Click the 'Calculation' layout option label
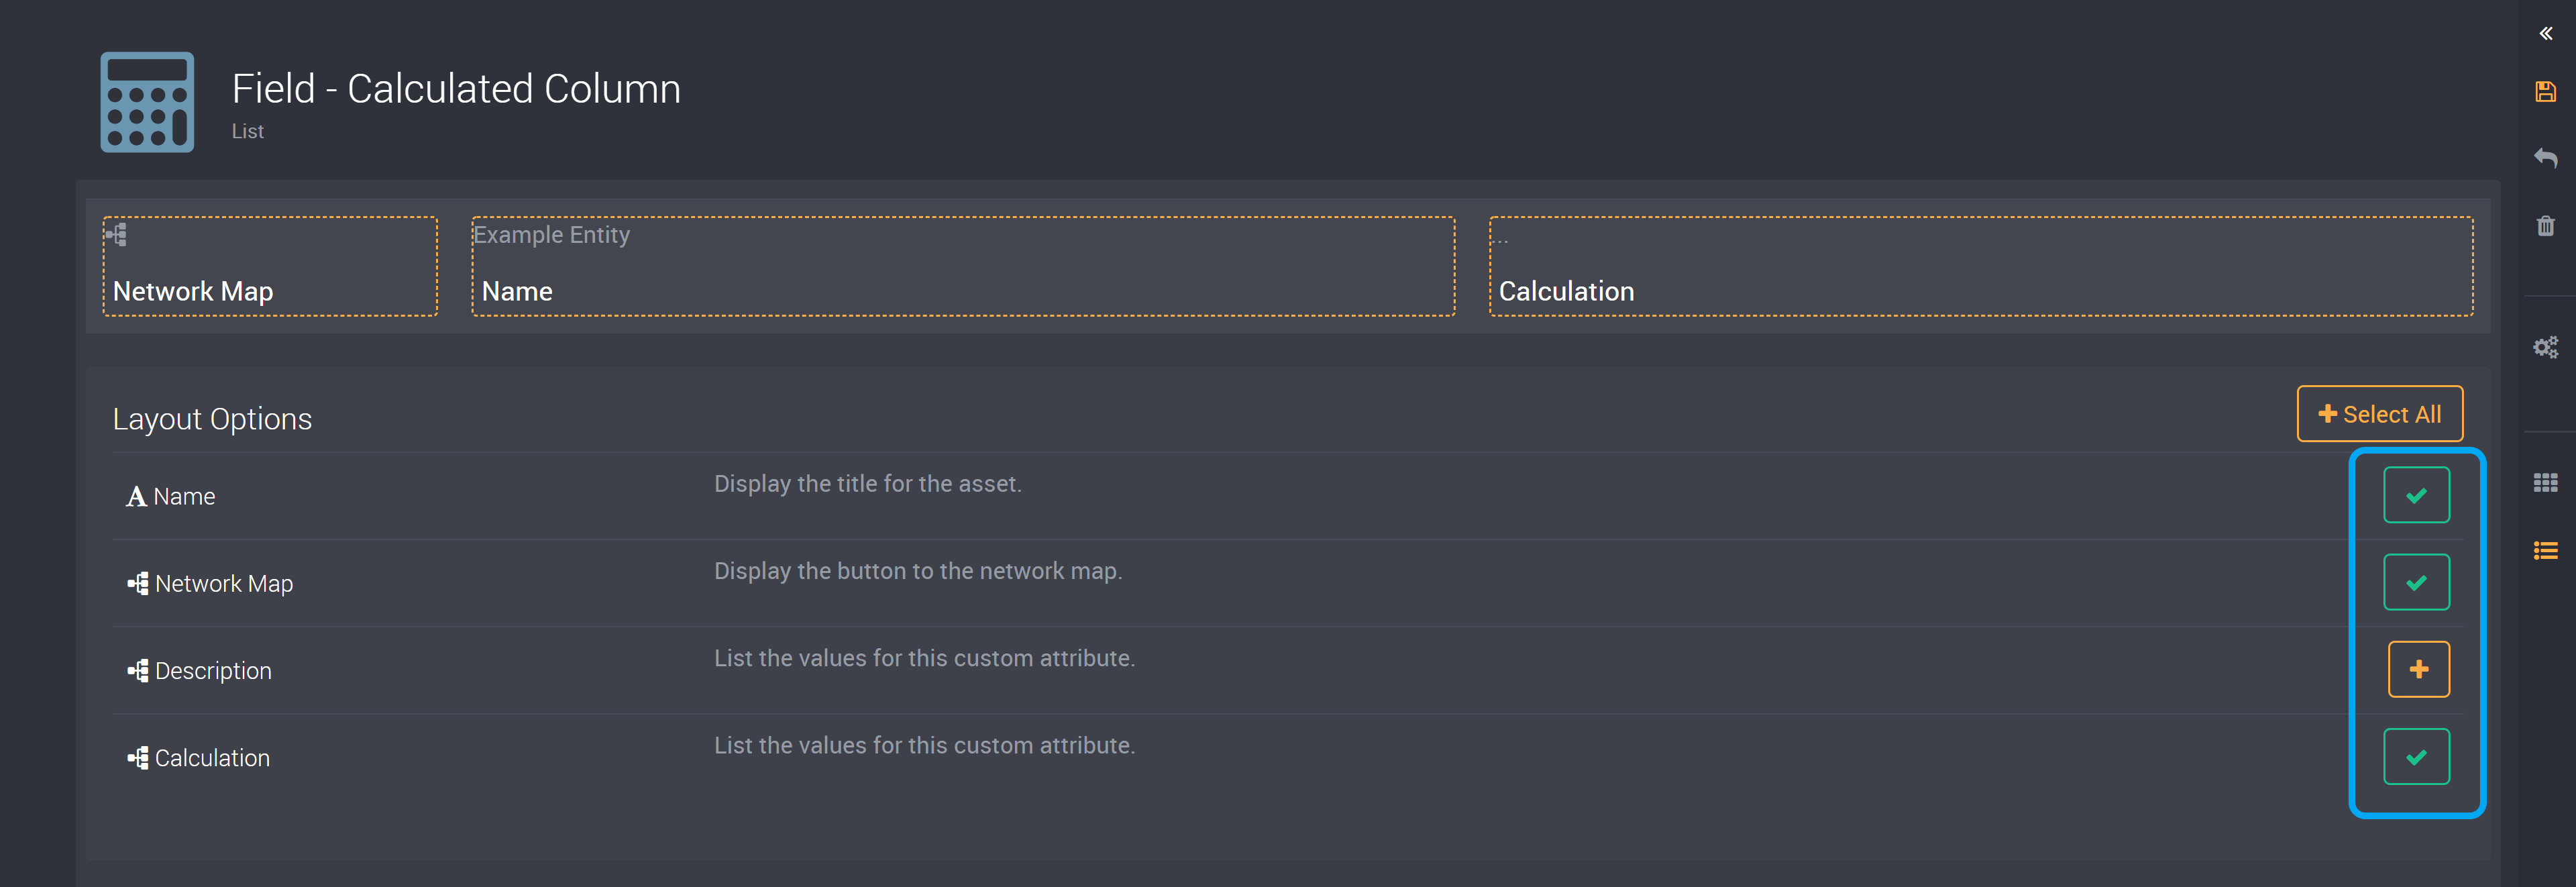This screenshot has width=2576, height=887. click(x=212, y=758)
